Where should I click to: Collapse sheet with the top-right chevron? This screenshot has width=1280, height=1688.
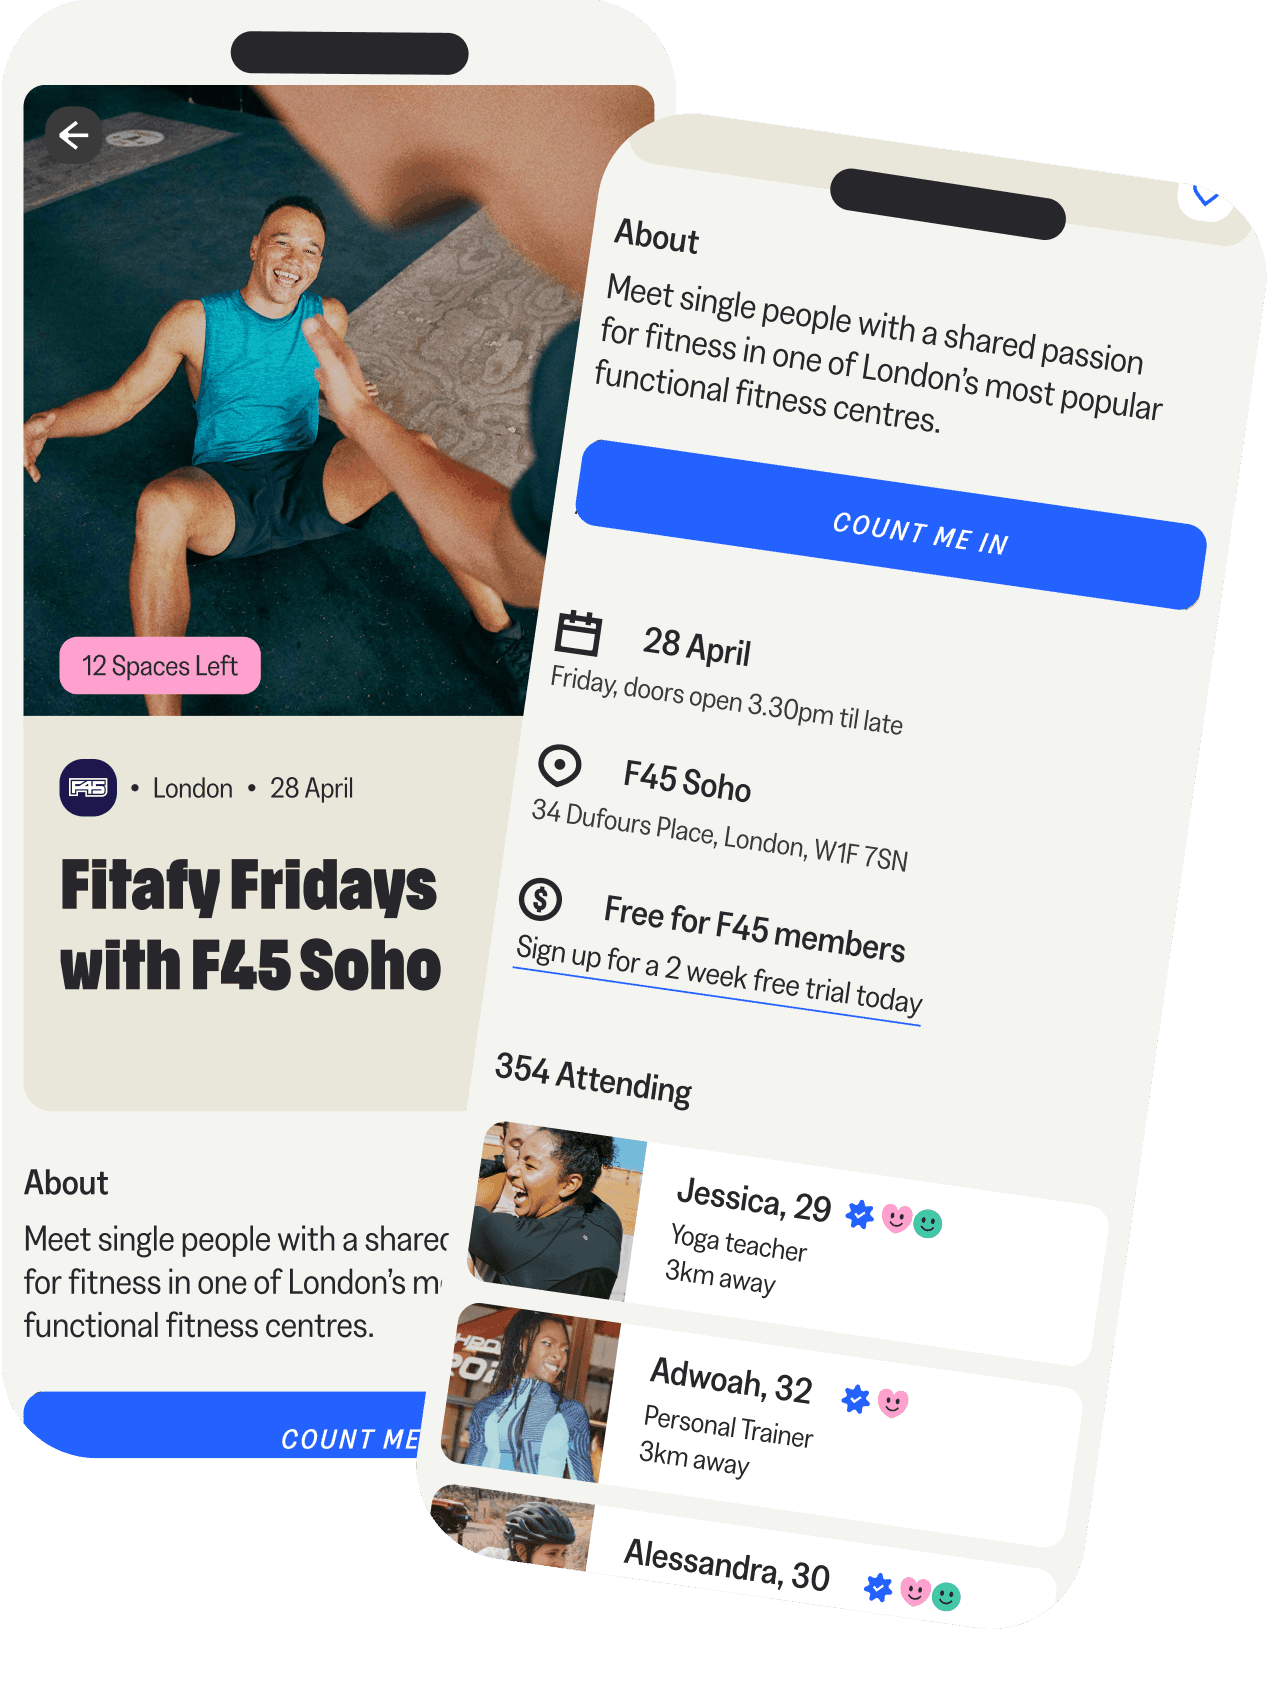pos(1207,196)
